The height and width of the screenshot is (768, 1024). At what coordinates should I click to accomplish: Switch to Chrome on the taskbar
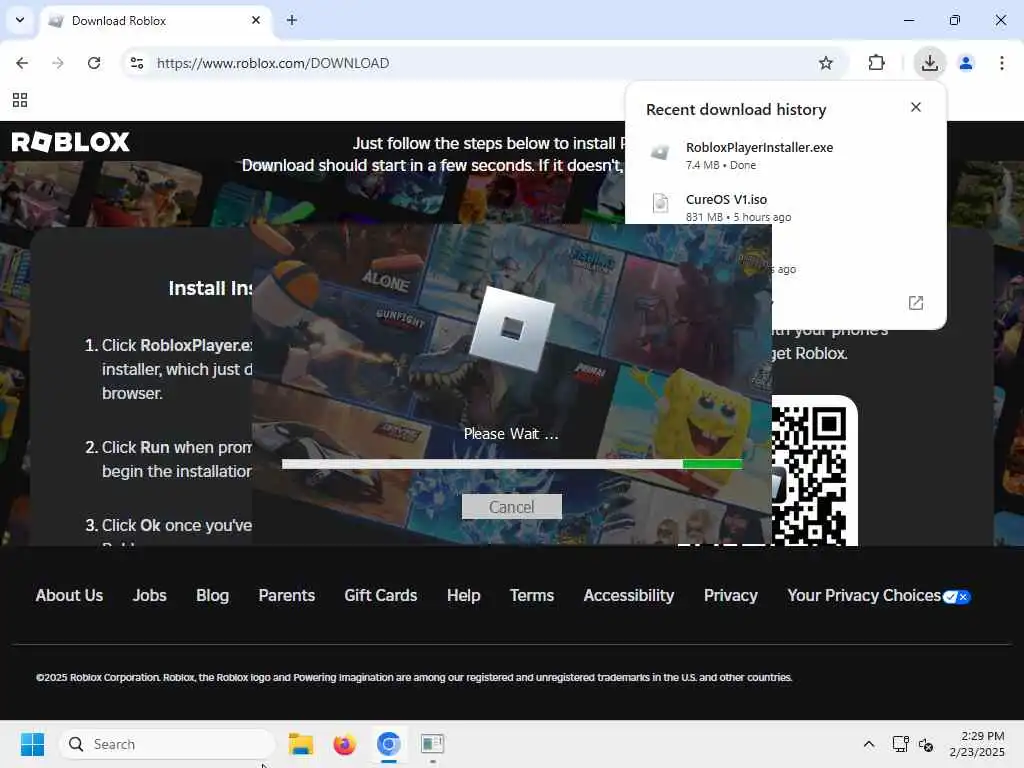click(388, 744)
